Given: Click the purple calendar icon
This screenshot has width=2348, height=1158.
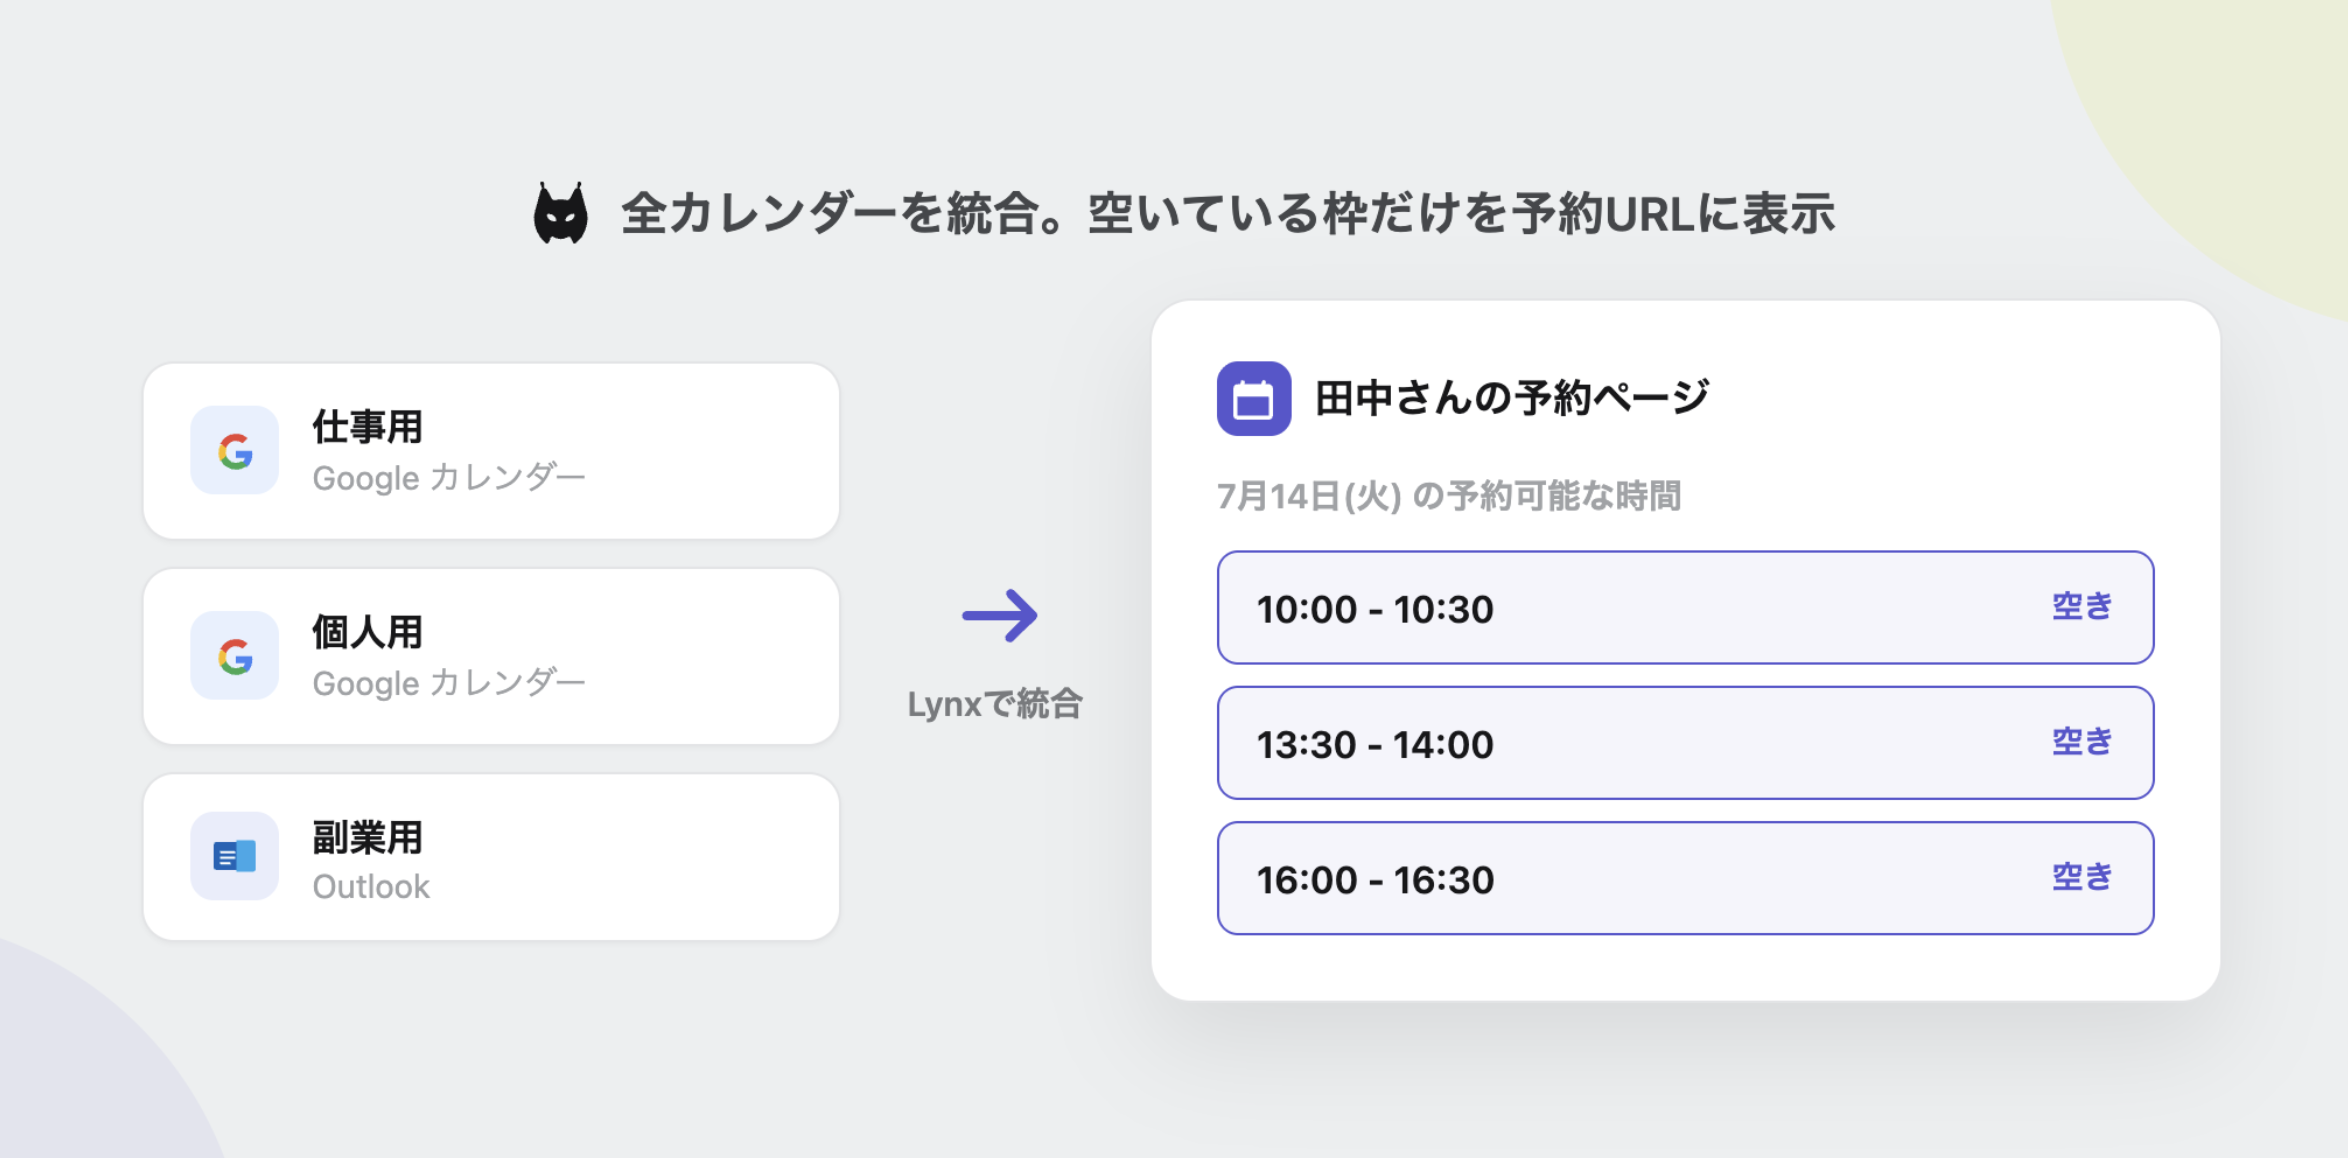Looking at the screenshot, I should pyautogui.click(x=1254, y=399).
